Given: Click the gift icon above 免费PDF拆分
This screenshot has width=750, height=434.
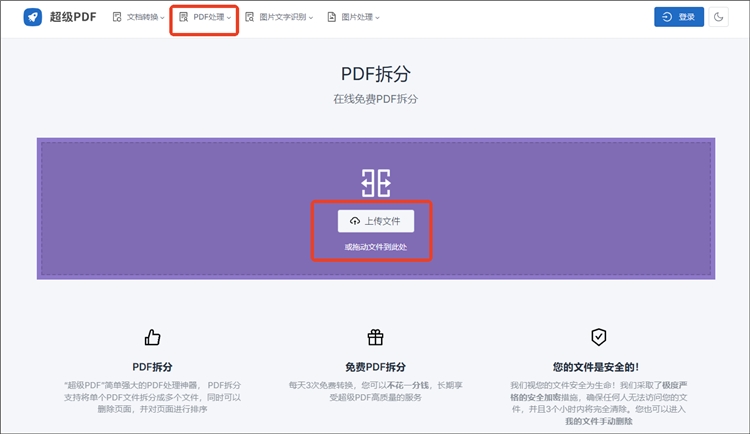Looking at the screenshot, I should (x=375, y=337).
